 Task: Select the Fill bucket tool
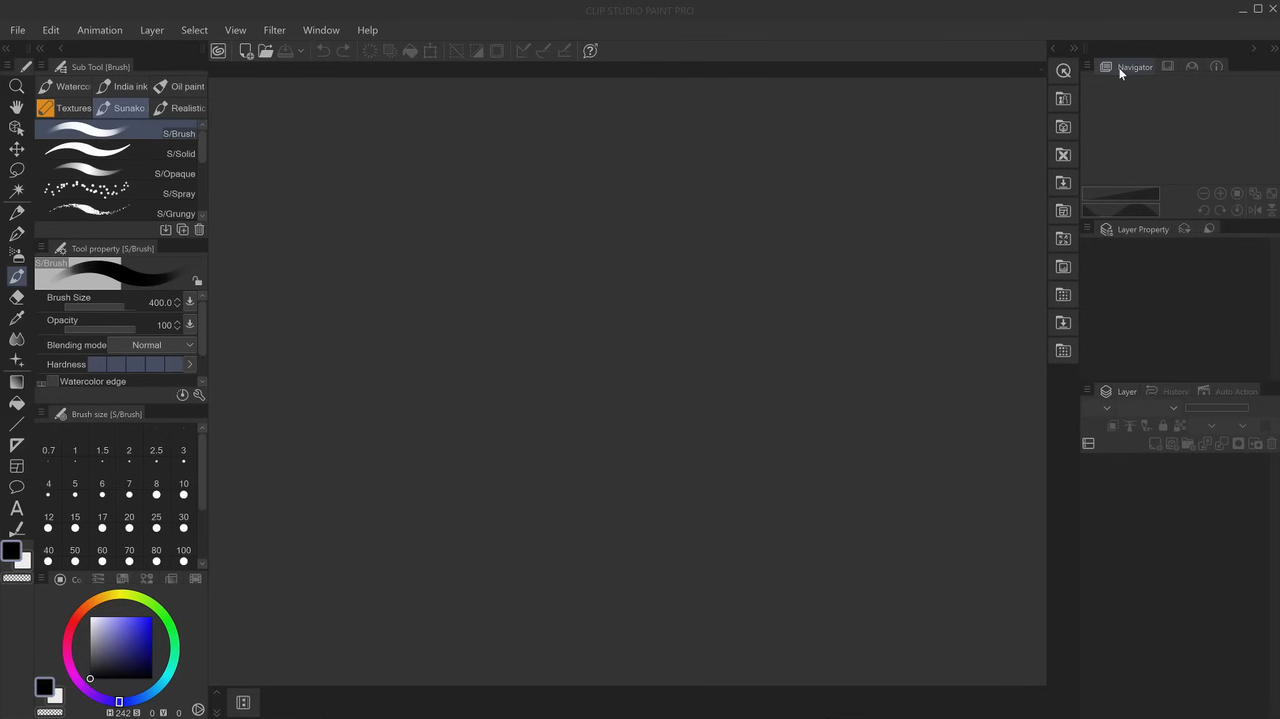click(16, 403)
